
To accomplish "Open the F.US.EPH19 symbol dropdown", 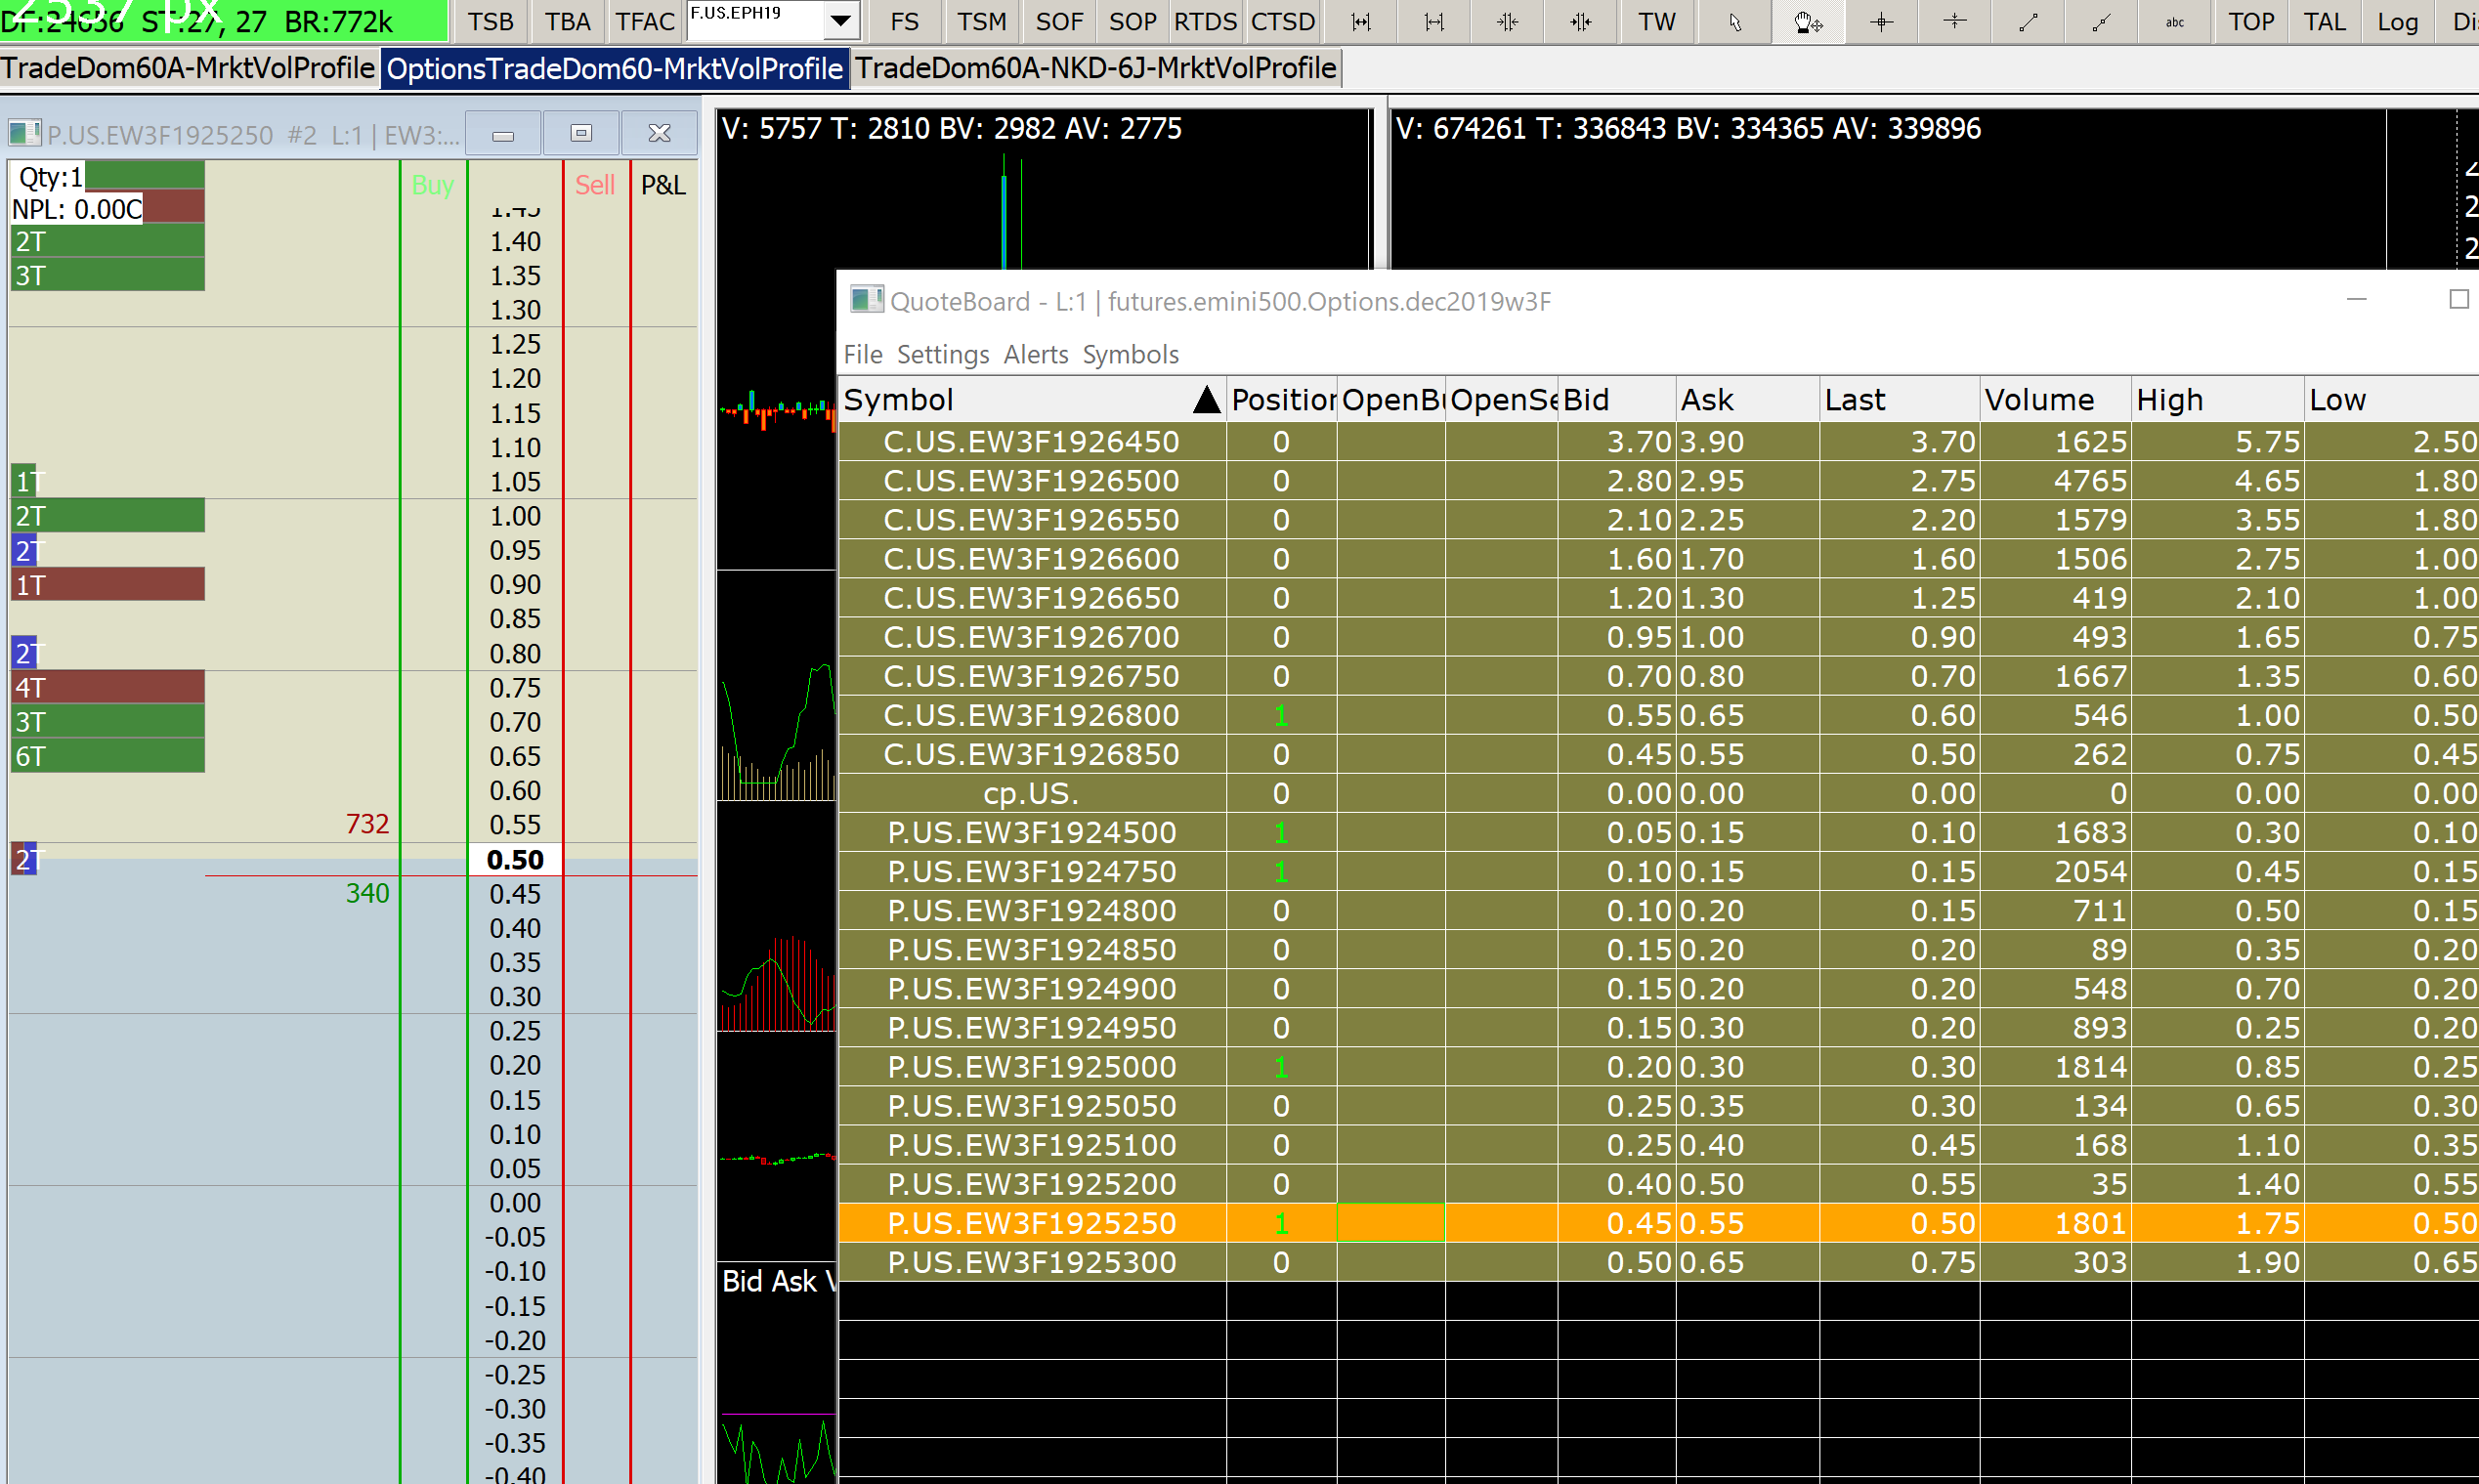I will click(x=841, y=20).
